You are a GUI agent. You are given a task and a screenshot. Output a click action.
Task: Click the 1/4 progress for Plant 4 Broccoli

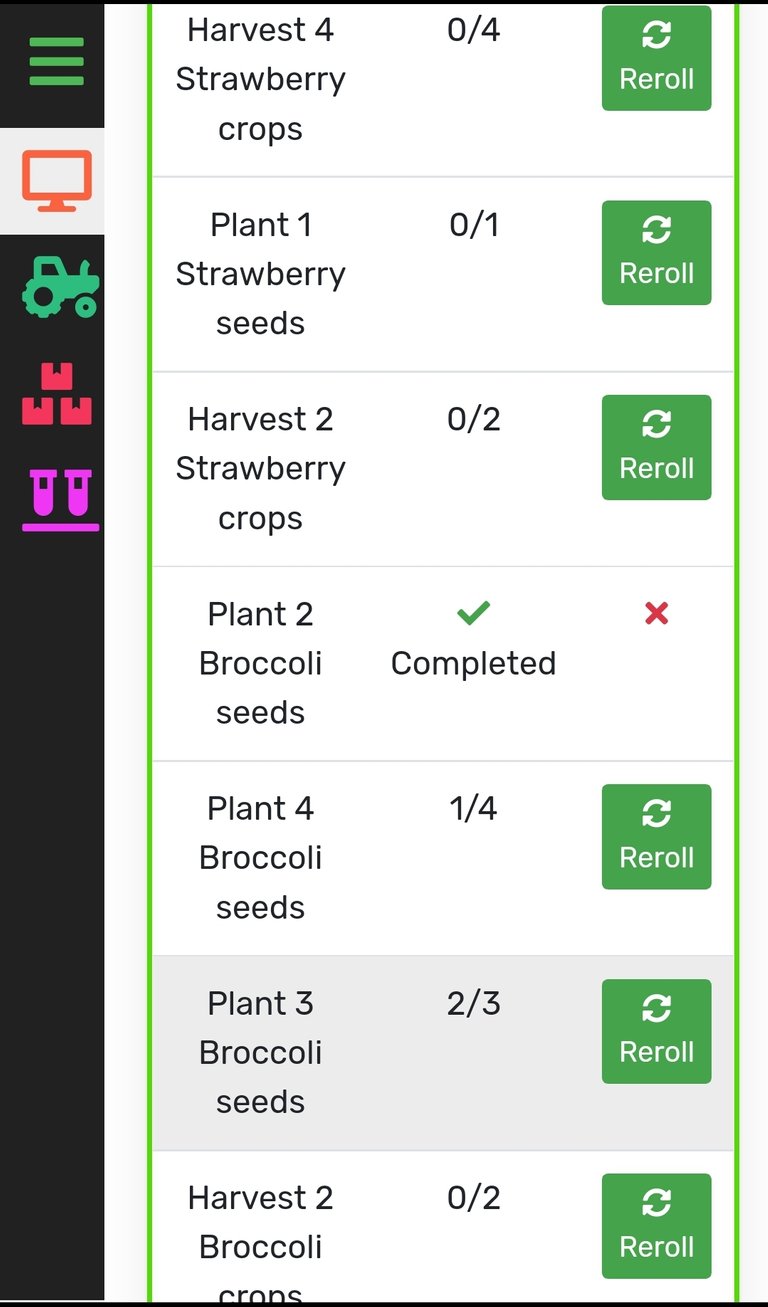coord(474,808)
